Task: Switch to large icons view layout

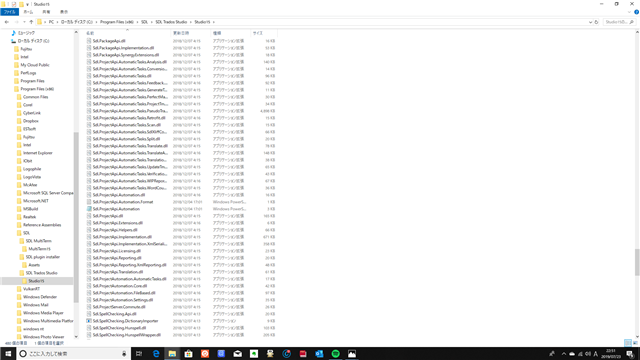Action: pyautogui.click(x=635, y=343)
